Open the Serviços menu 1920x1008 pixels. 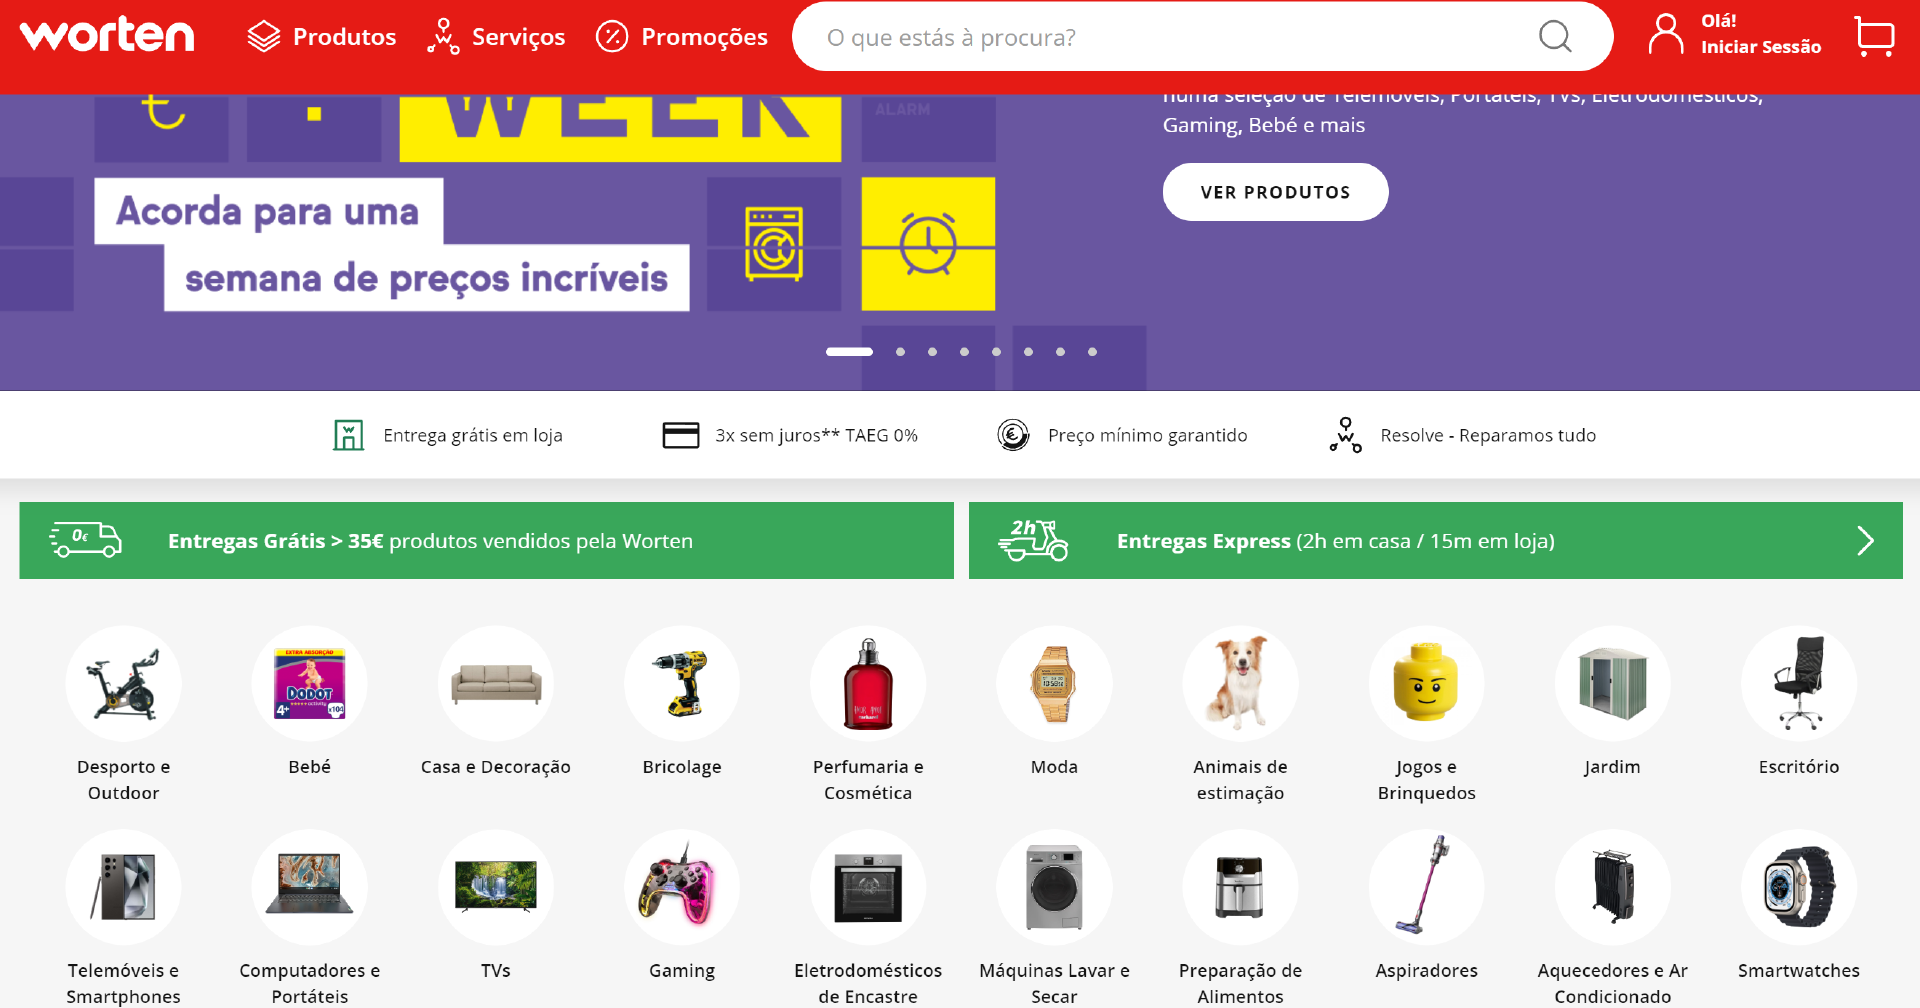tap(496, 37)
